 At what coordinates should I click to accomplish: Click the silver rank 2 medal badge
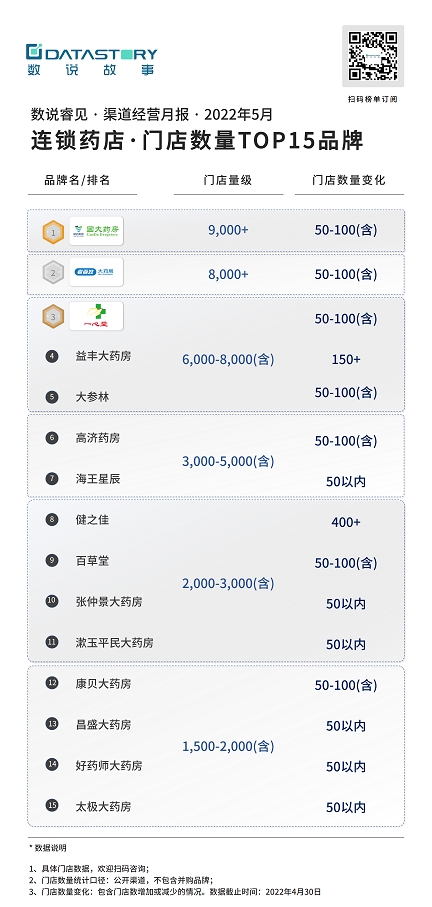(53, 274)
